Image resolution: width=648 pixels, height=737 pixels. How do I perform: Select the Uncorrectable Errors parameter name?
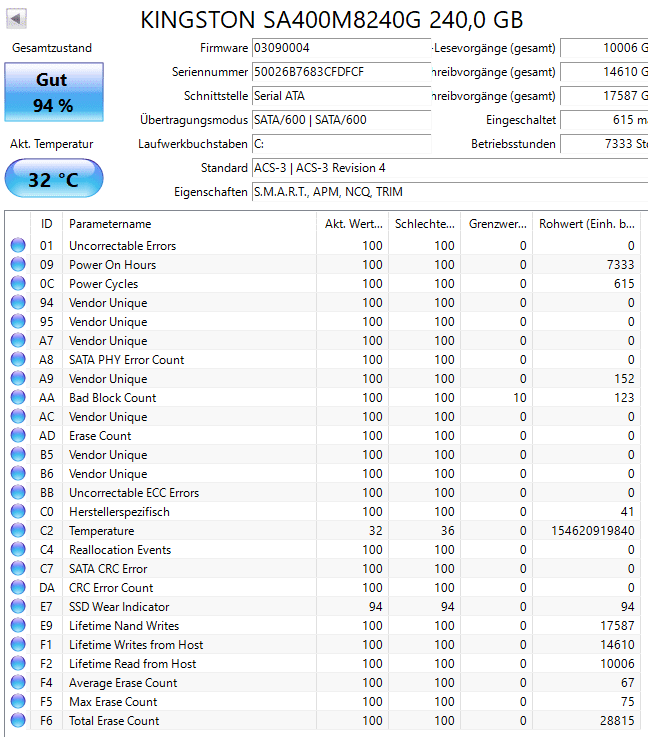tap(123, 246)
